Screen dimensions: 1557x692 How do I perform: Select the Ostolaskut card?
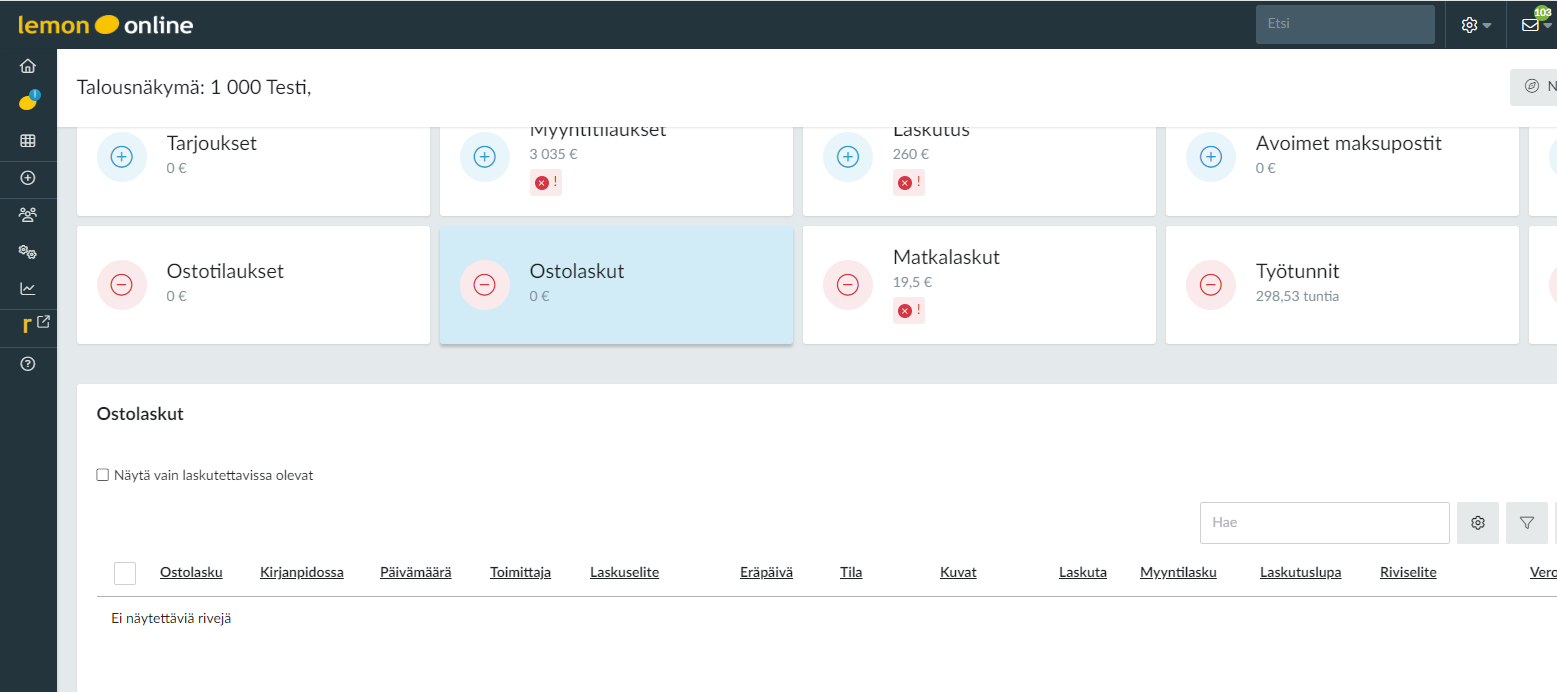(x=616, y=284)
